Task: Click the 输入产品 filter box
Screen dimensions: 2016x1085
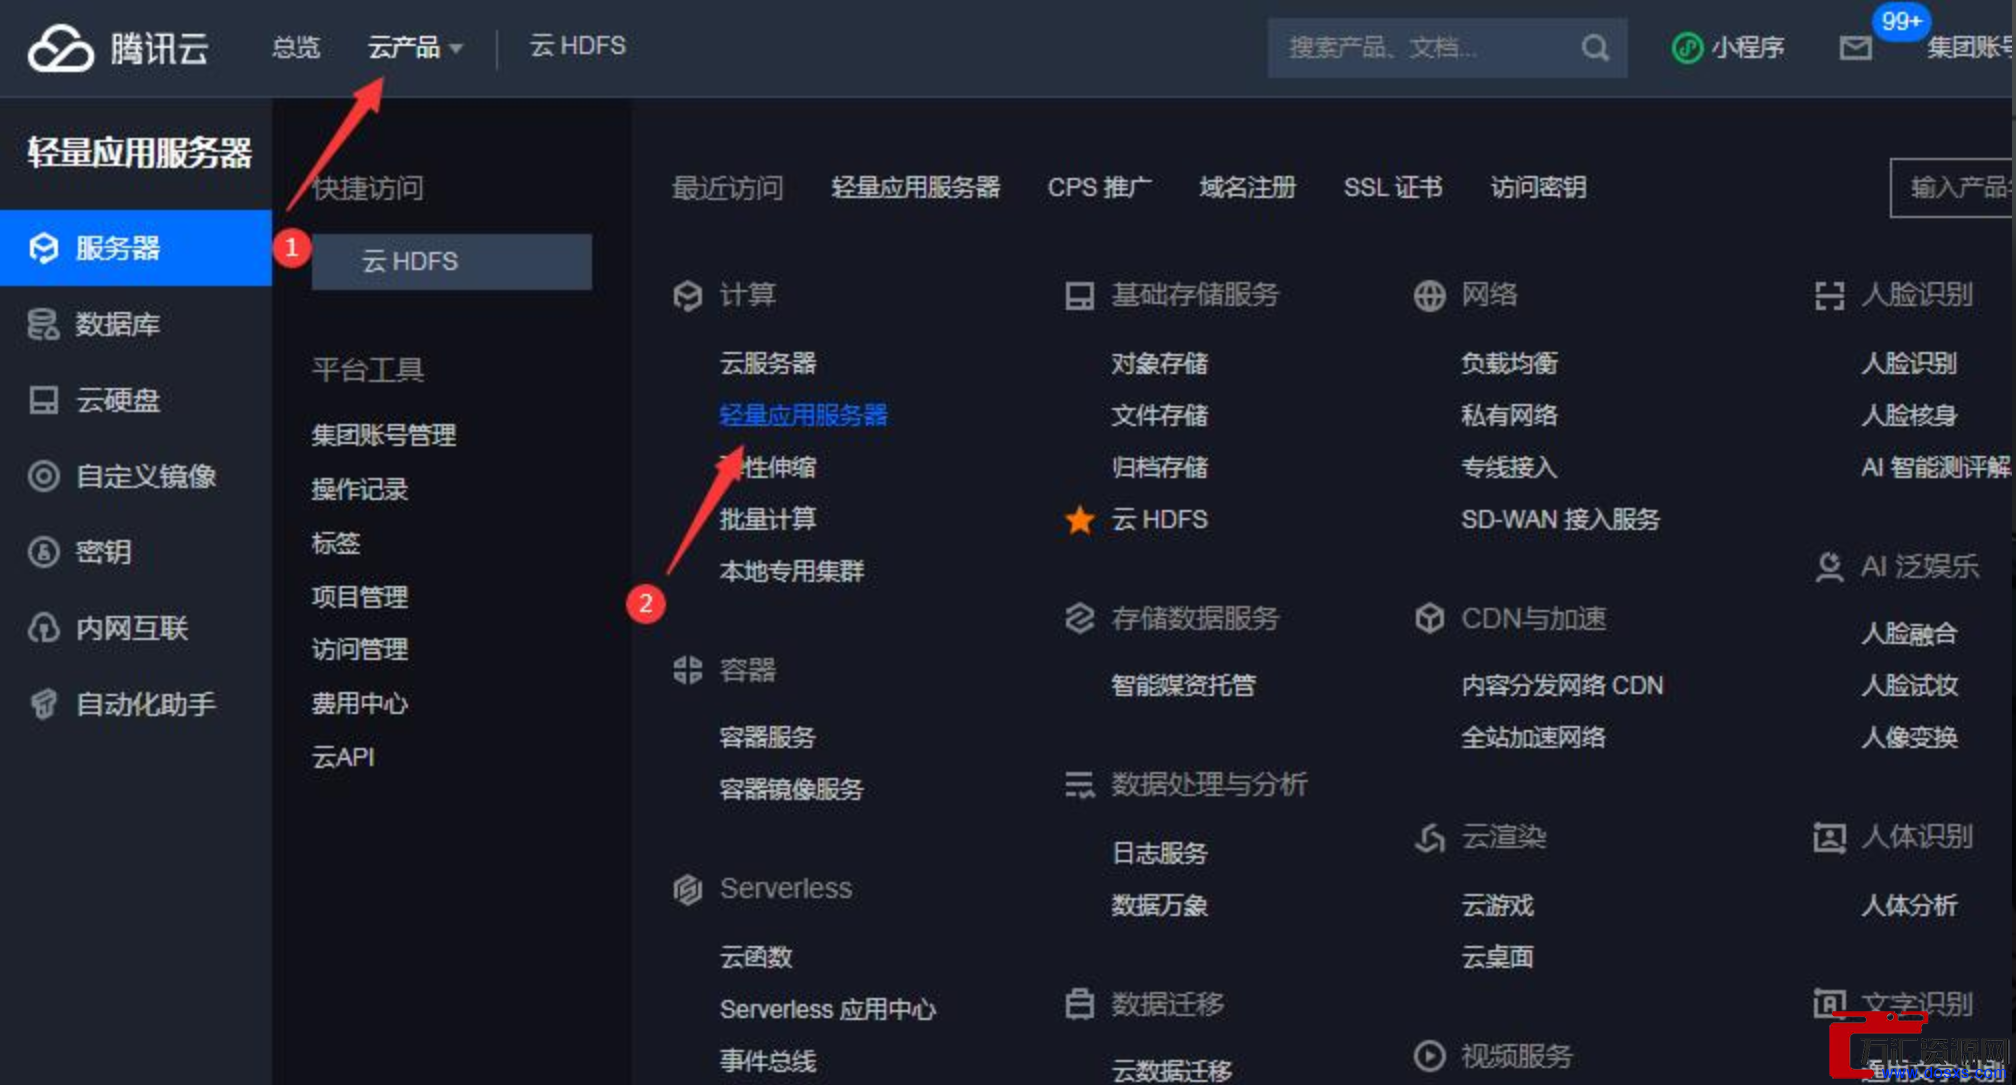Action: tap(1952, 187)
